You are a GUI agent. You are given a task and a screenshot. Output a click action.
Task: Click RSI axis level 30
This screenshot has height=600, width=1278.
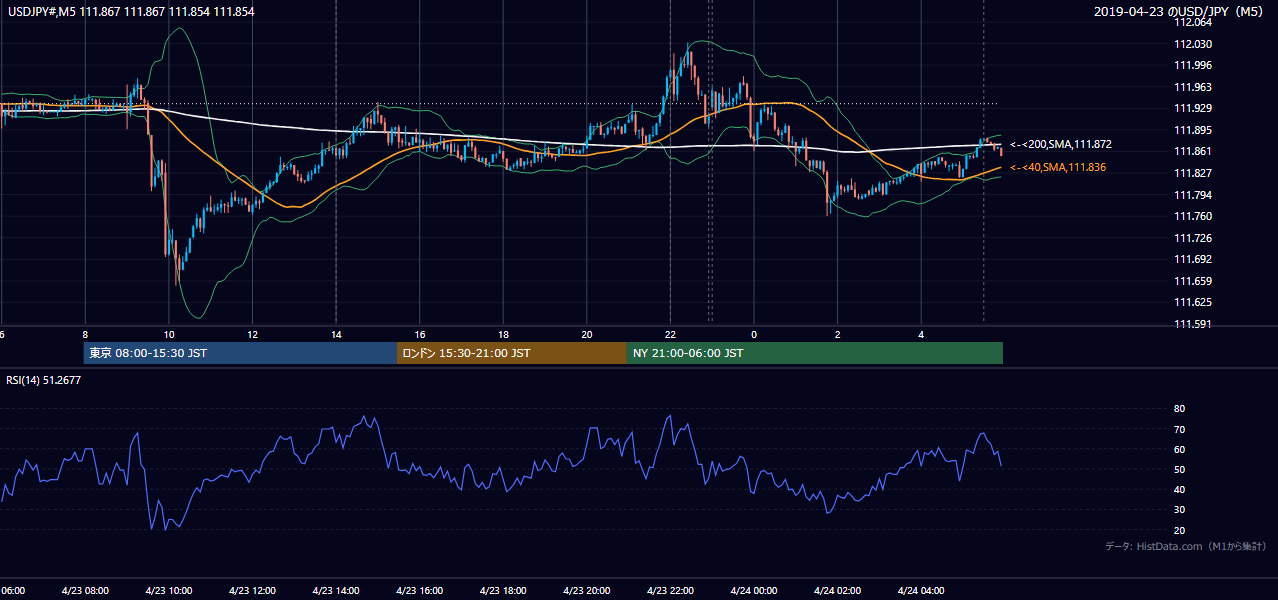pos(1180,510)
